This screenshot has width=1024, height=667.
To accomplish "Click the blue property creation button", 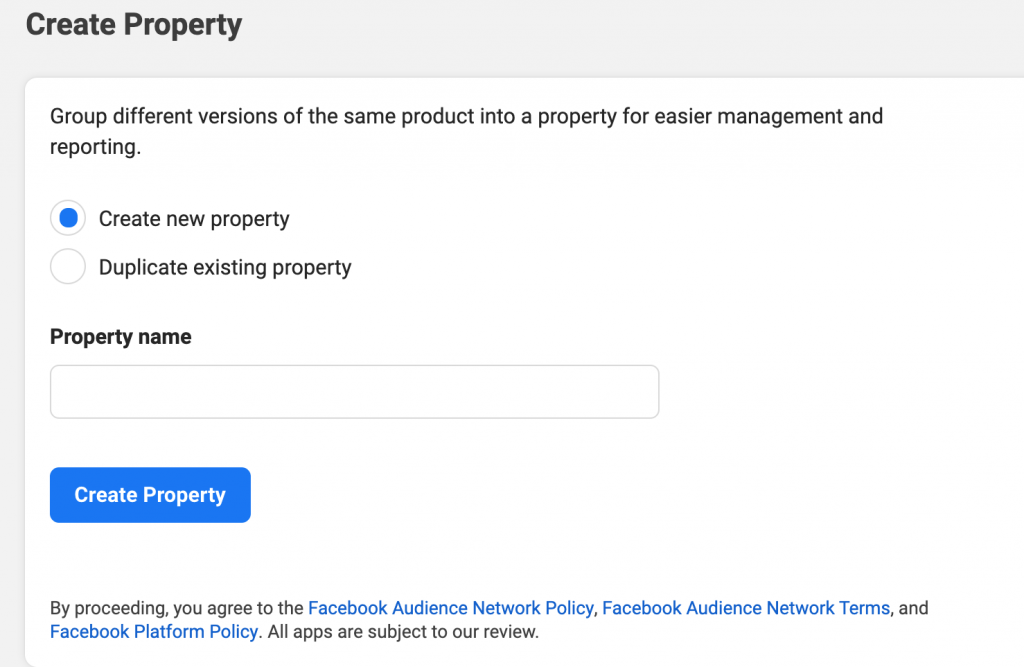I will (x=149, y=494).
